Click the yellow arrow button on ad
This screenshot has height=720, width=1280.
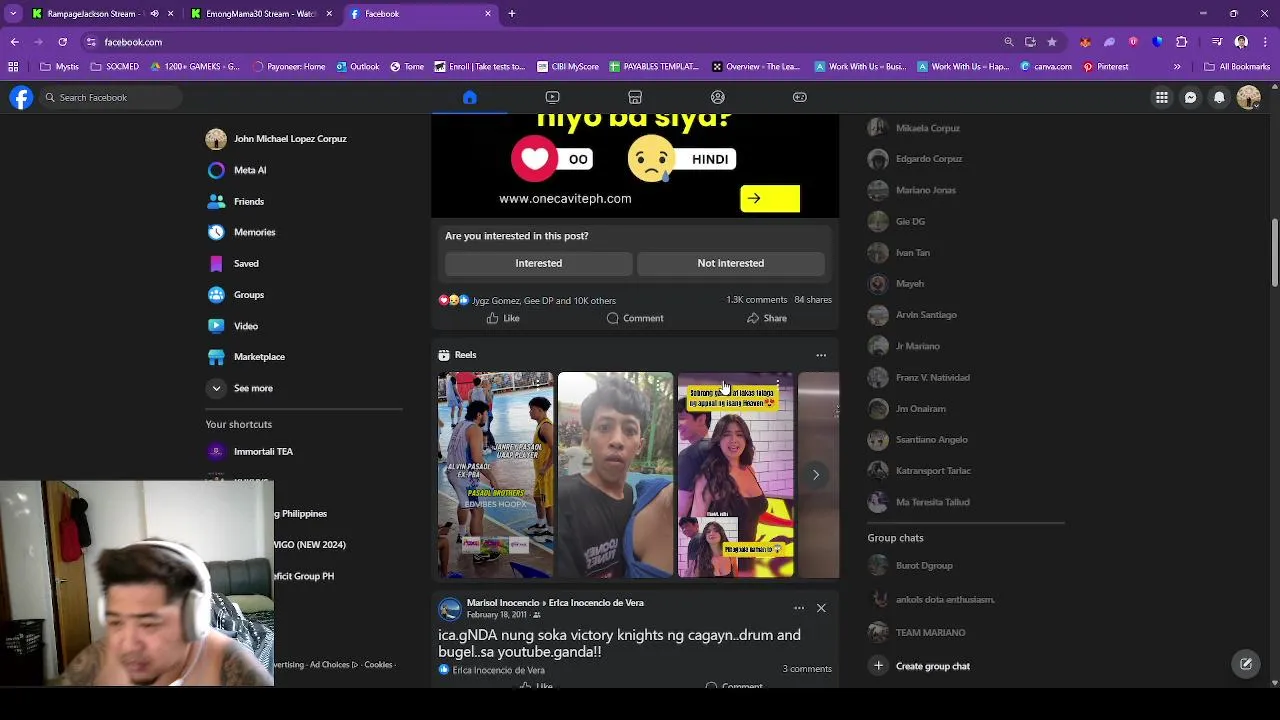[770, 198]
